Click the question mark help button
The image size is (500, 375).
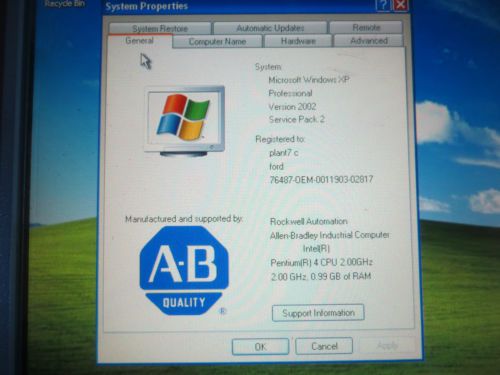[383, 5]
